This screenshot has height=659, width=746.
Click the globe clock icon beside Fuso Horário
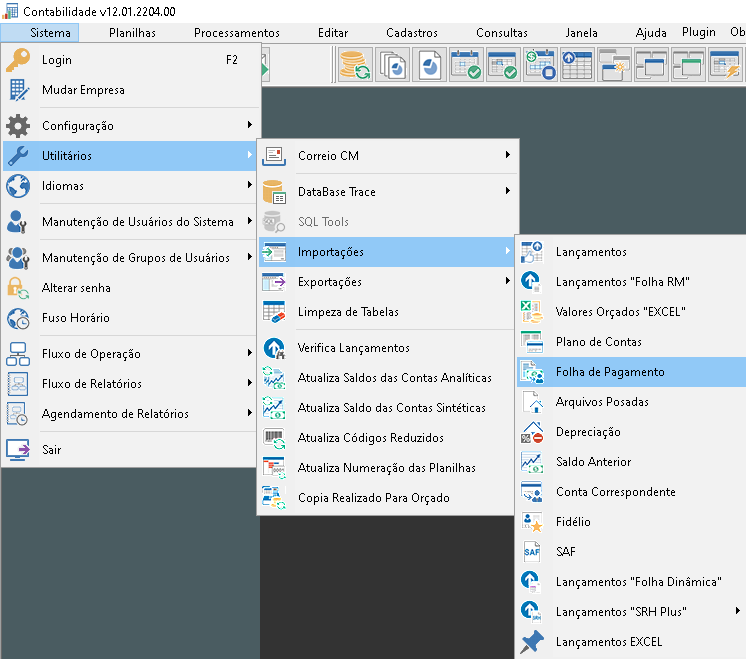tap(18, 318)
